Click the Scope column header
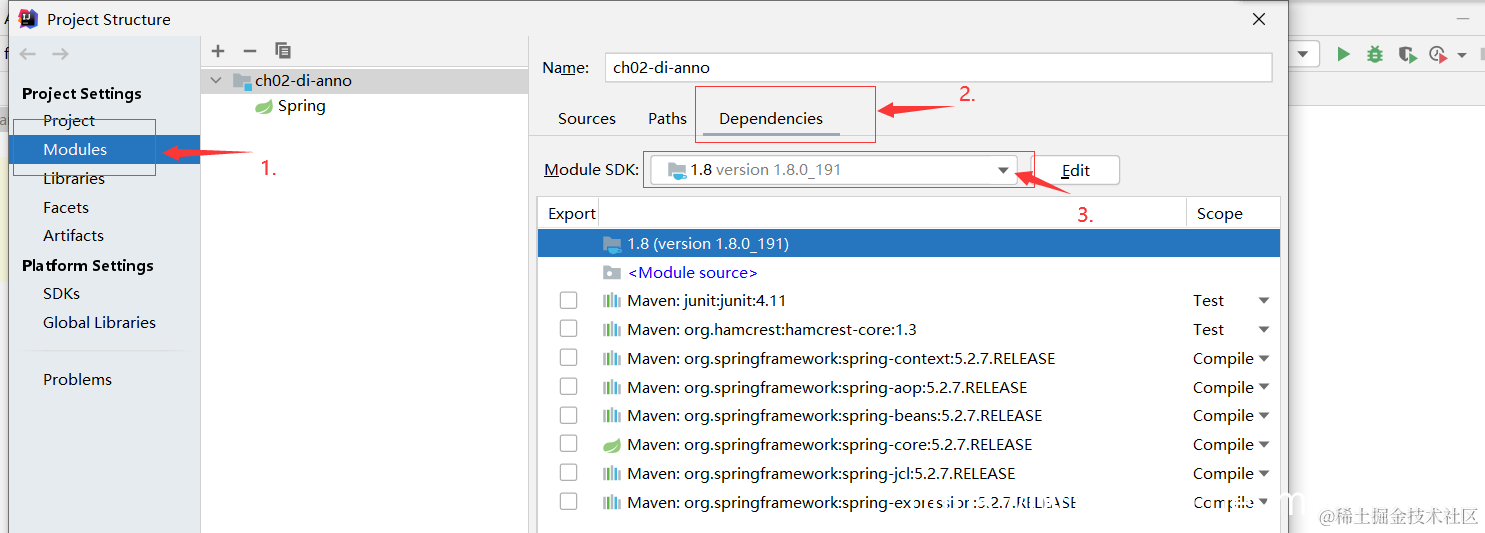1485x533 pixels. (x=1220, y=214)
